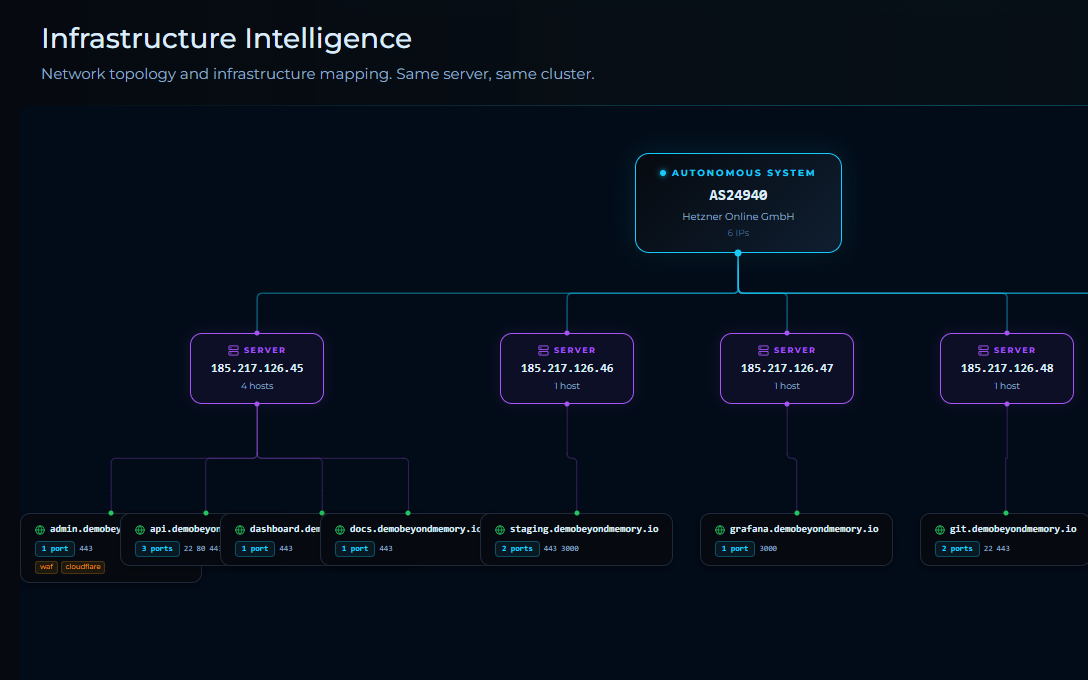Click the 2 ports badge on staging host
This screenshot has height=680, width=1088.
(x=517, y=549)
